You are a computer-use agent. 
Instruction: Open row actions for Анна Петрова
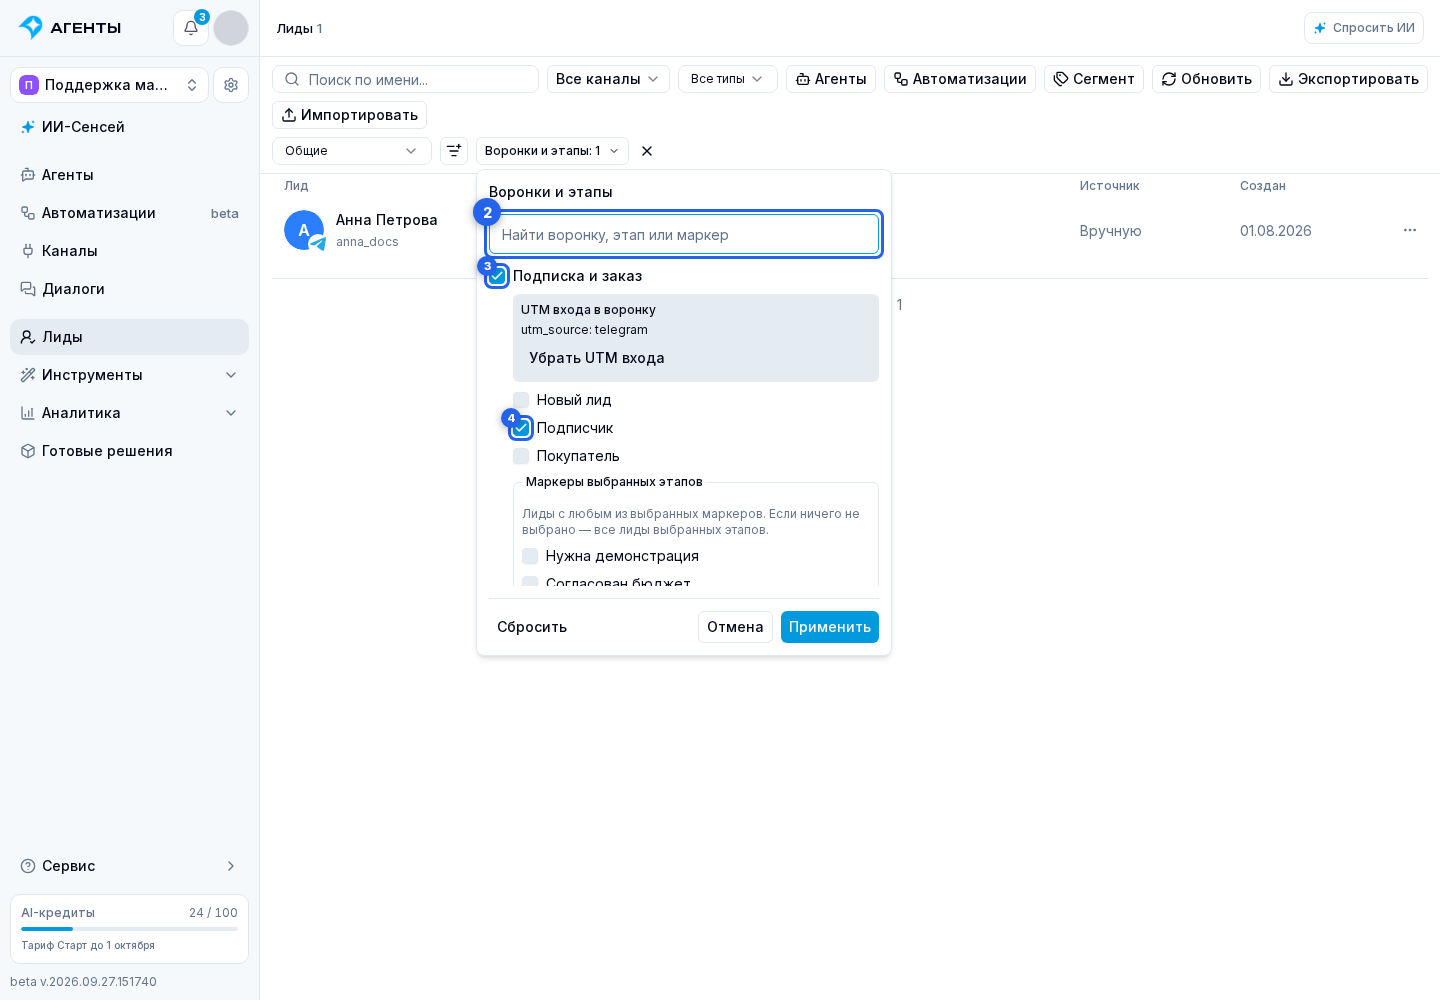point(1410,230)
